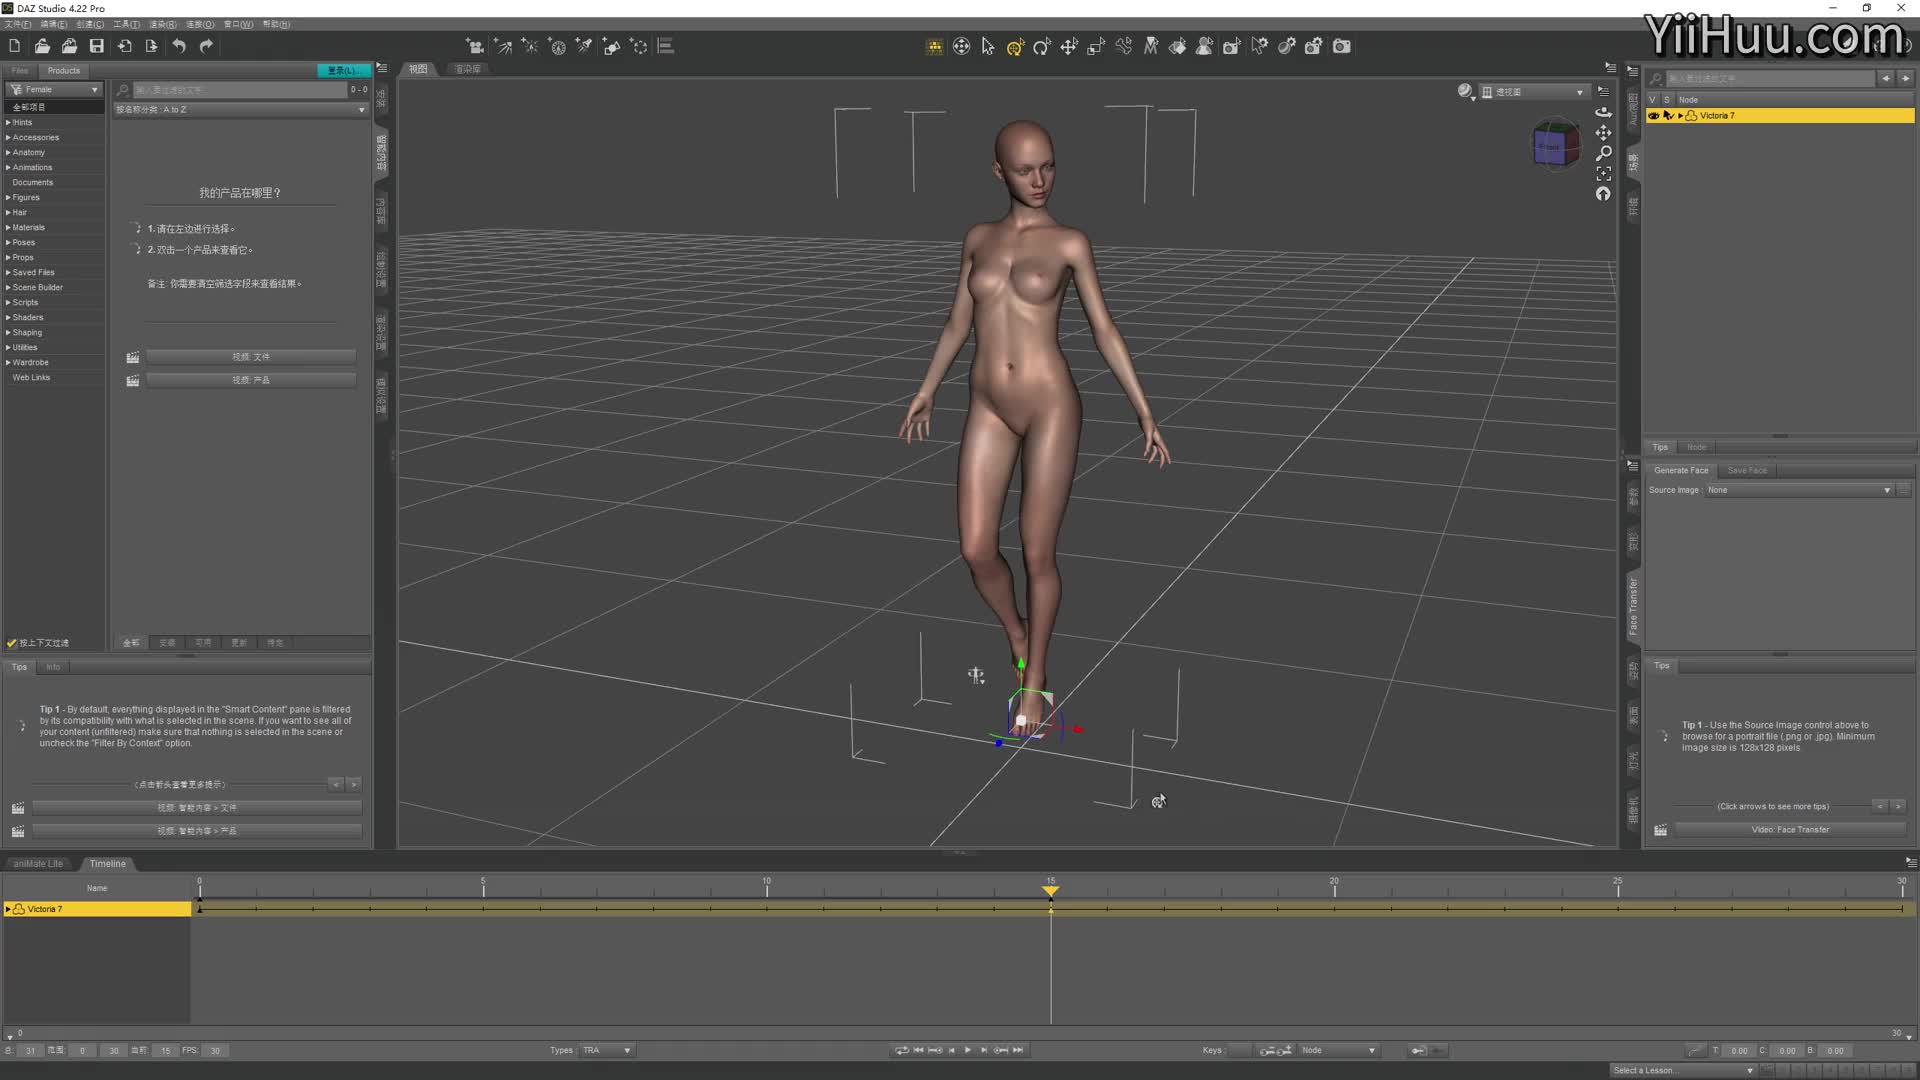Screen dimensions: 1920x1080
Task: Open the Source Image dropdown
Action: (1799, 490)
